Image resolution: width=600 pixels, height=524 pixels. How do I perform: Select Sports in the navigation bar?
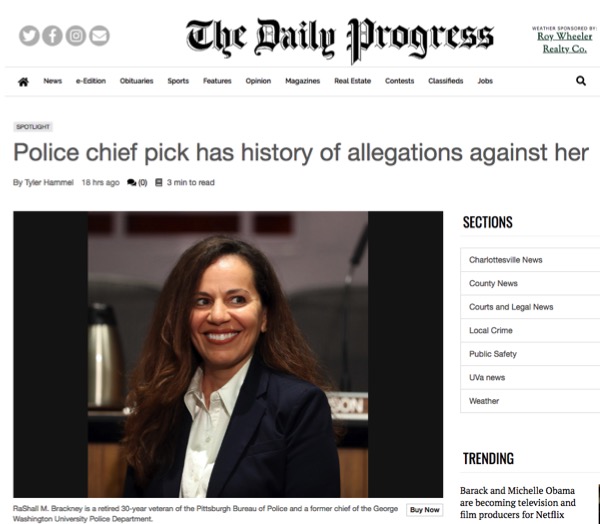pyautogui.click(x=178, y=81)
